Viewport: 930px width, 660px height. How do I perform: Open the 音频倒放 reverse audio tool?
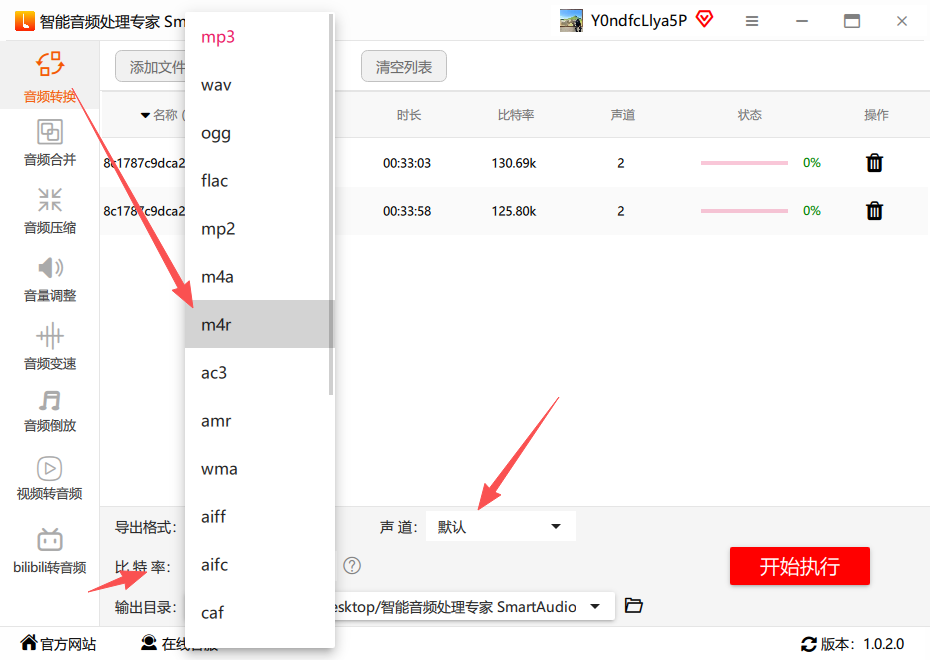click(50, 410)
